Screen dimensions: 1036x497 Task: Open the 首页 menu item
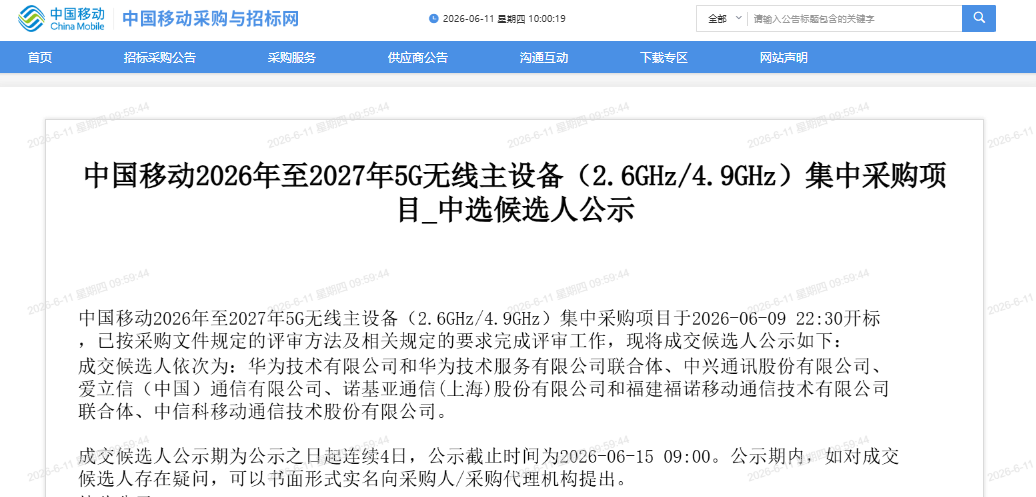coord(40,57)
